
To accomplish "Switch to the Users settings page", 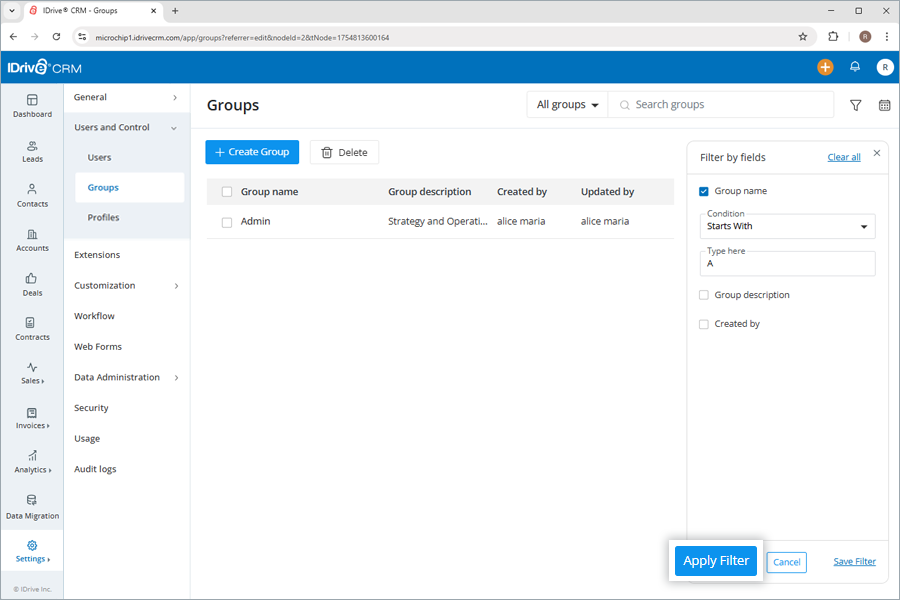I will [99, 157].
